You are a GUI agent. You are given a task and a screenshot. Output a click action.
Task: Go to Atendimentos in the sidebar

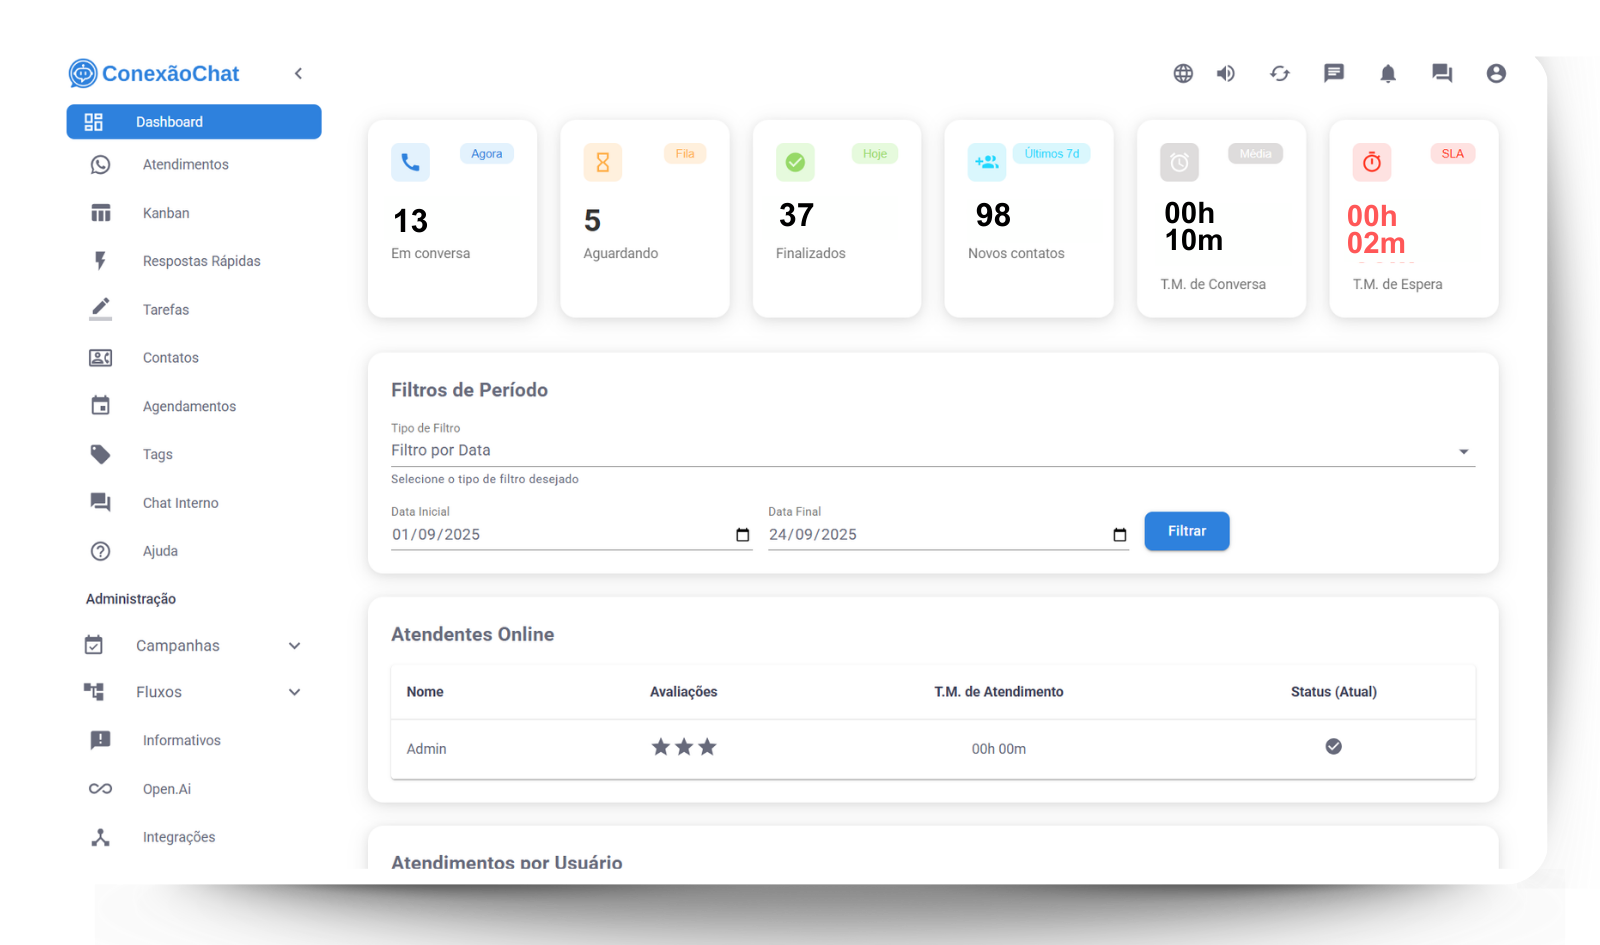click(185, 165)
